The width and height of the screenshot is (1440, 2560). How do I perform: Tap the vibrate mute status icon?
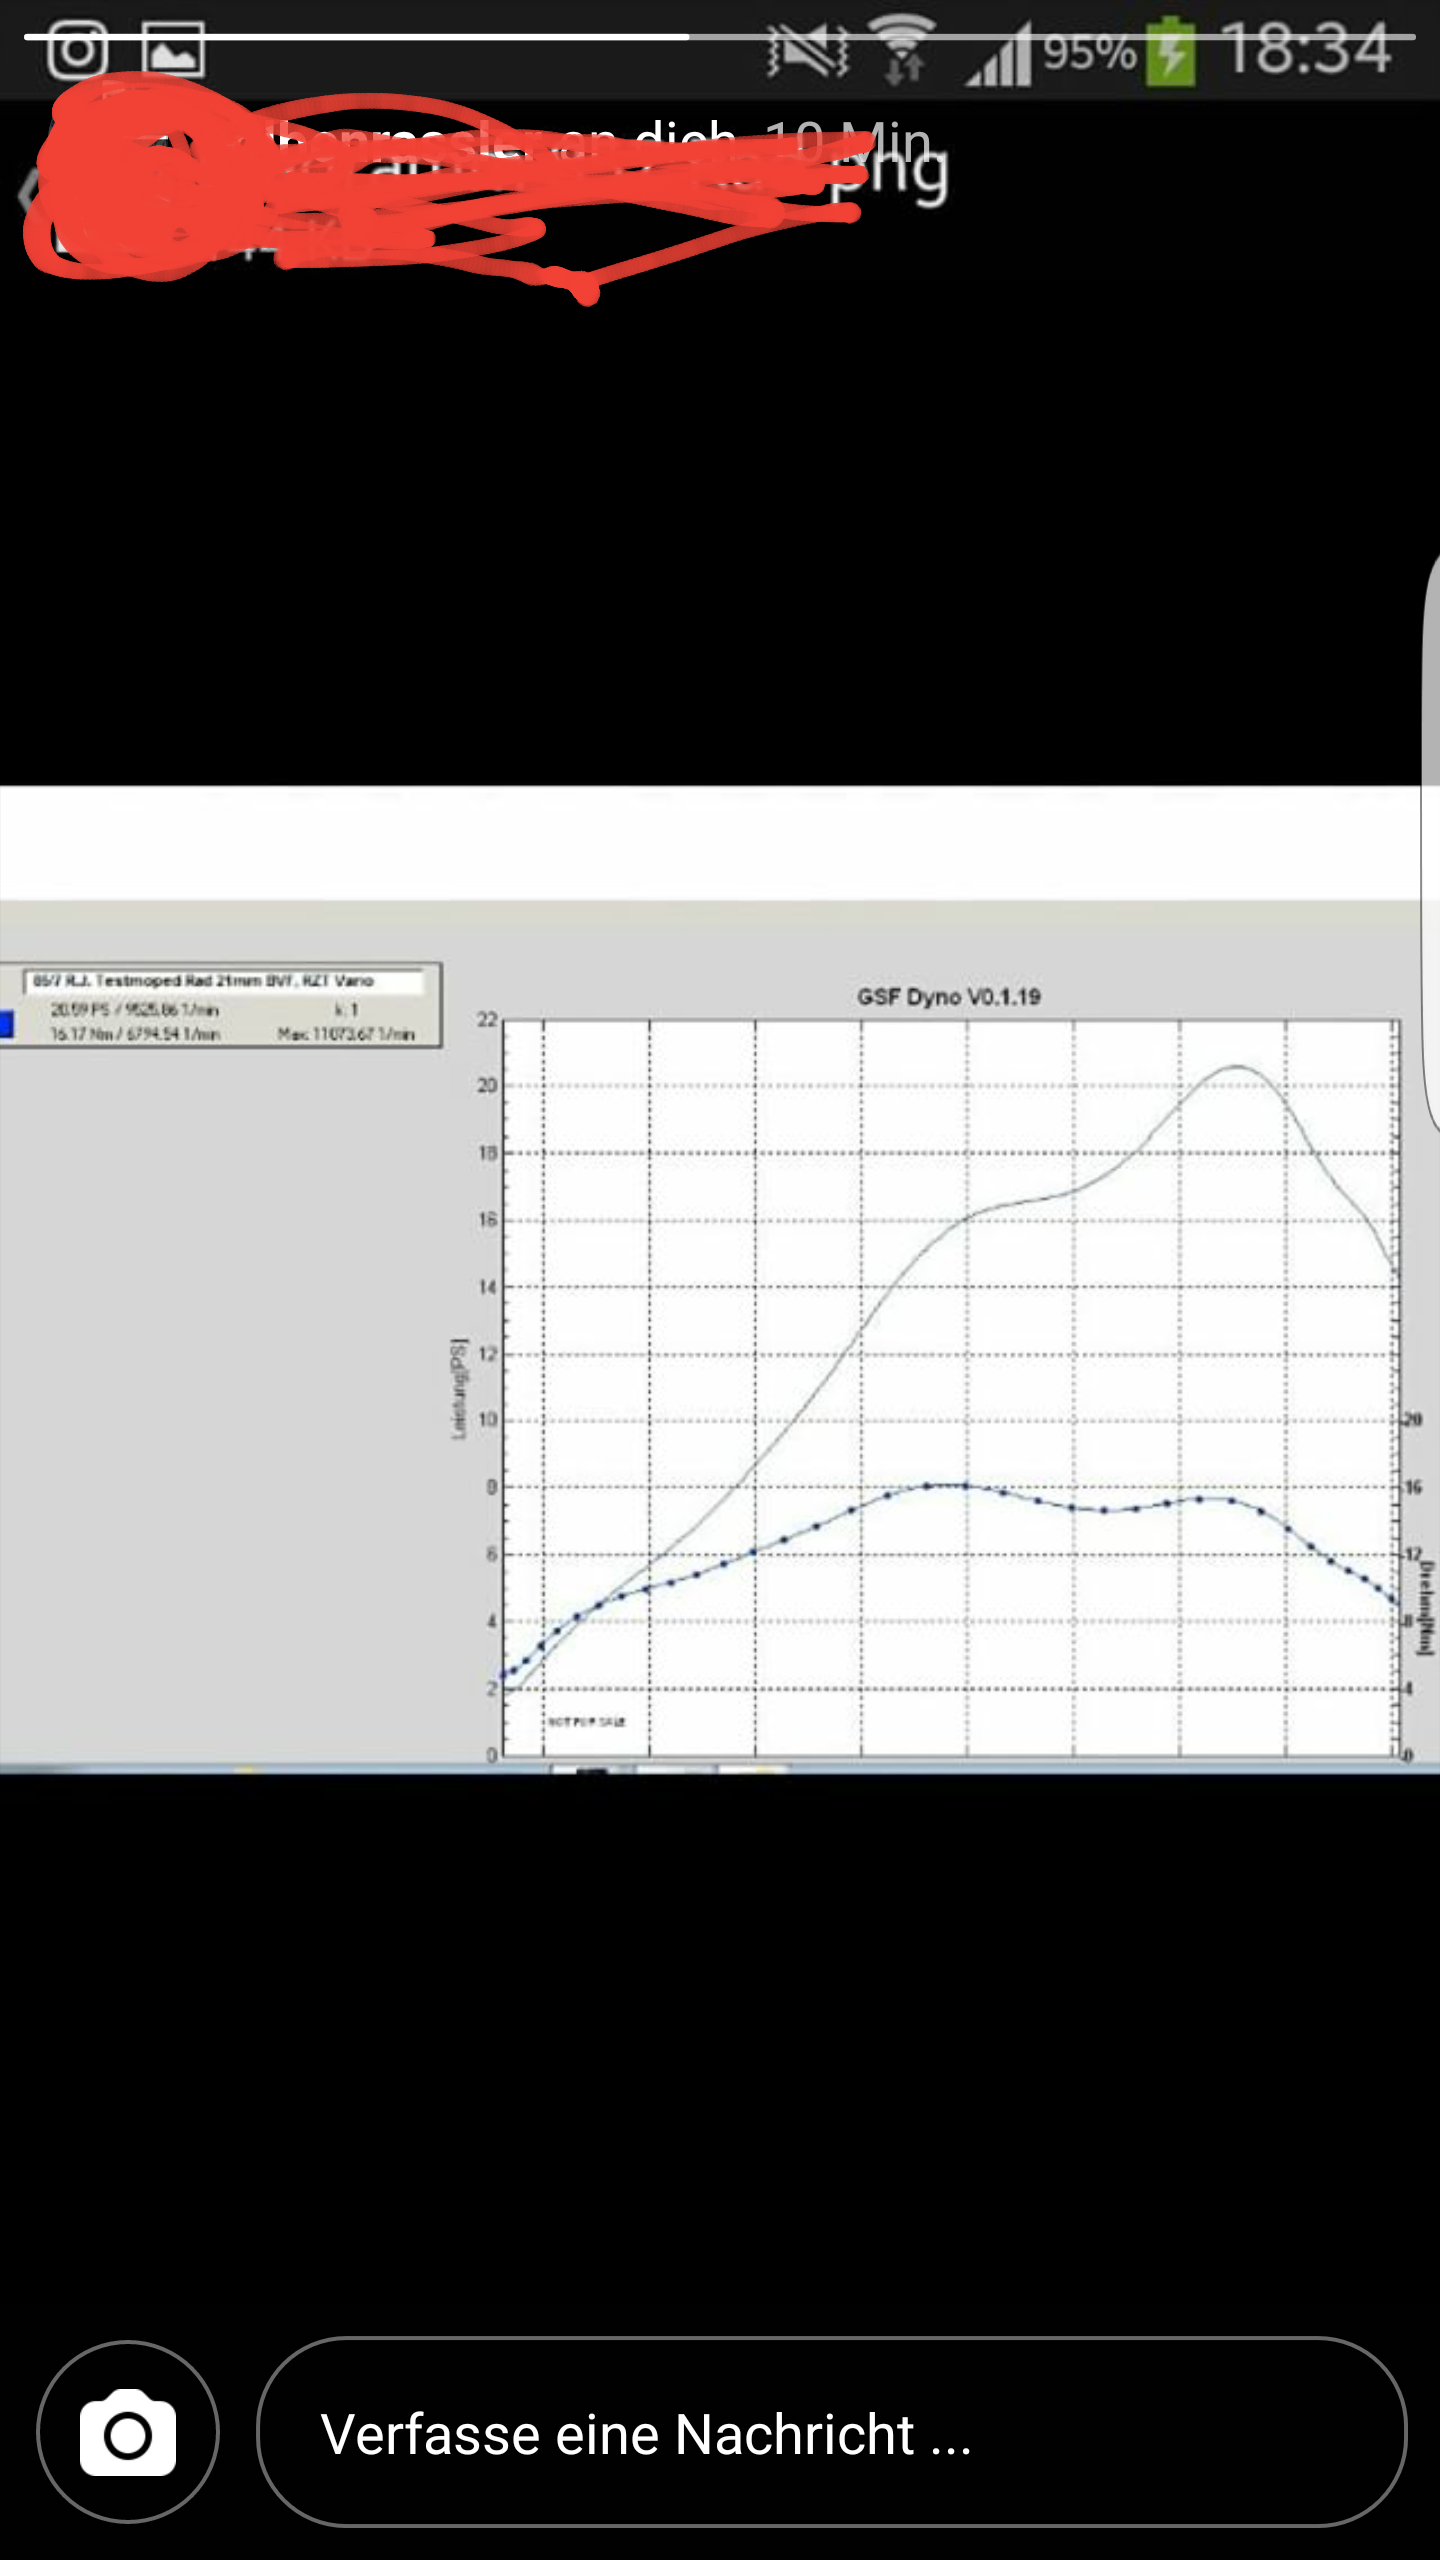coord(808,50)
